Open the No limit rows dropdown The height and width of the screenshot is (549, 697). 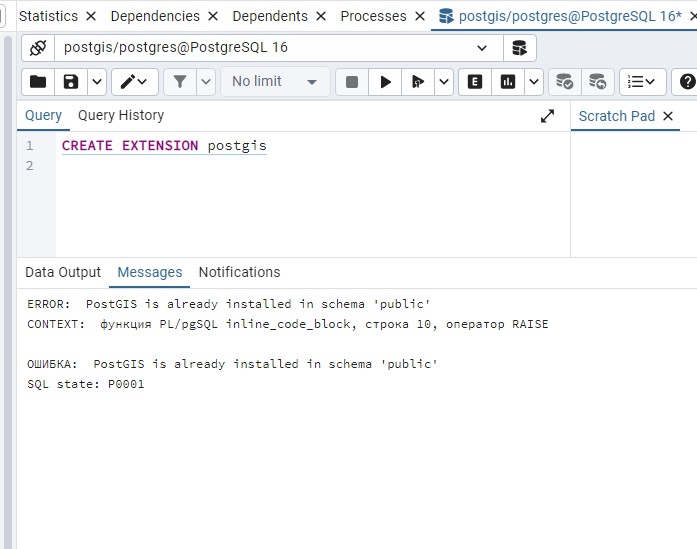click(x=275, y=82)
